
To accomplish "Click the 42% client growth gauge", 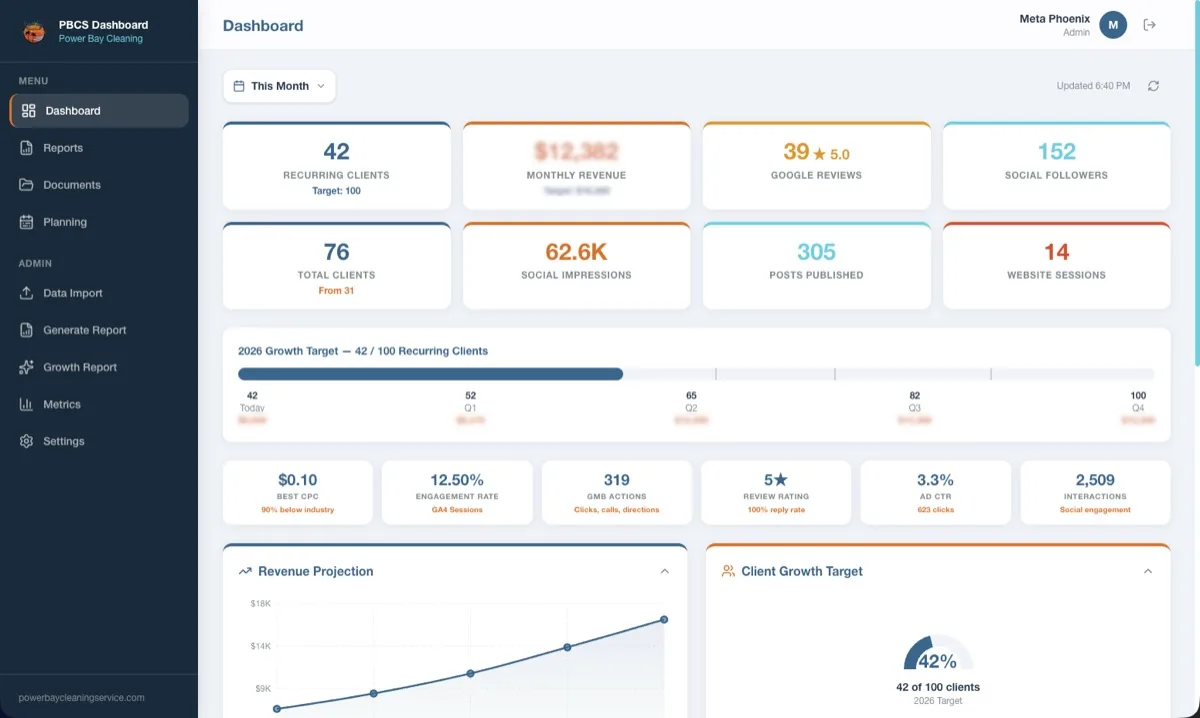I will point(938,653).
